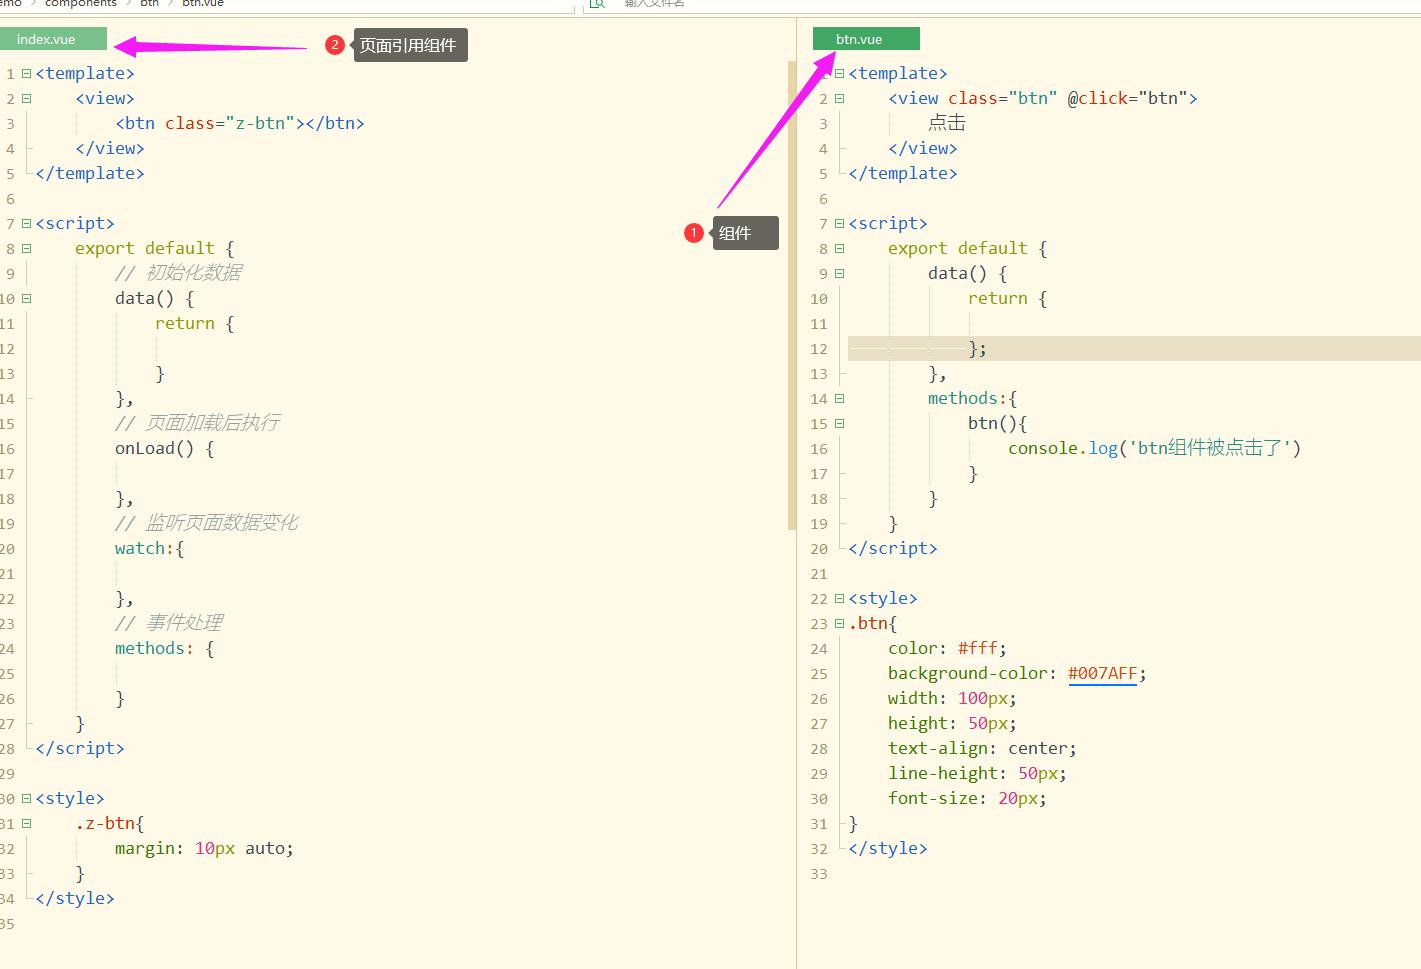The height and width of the screenshot is (969, 1421).
Task: Click the comment '// 事件处理'
Action: point(169,623)
